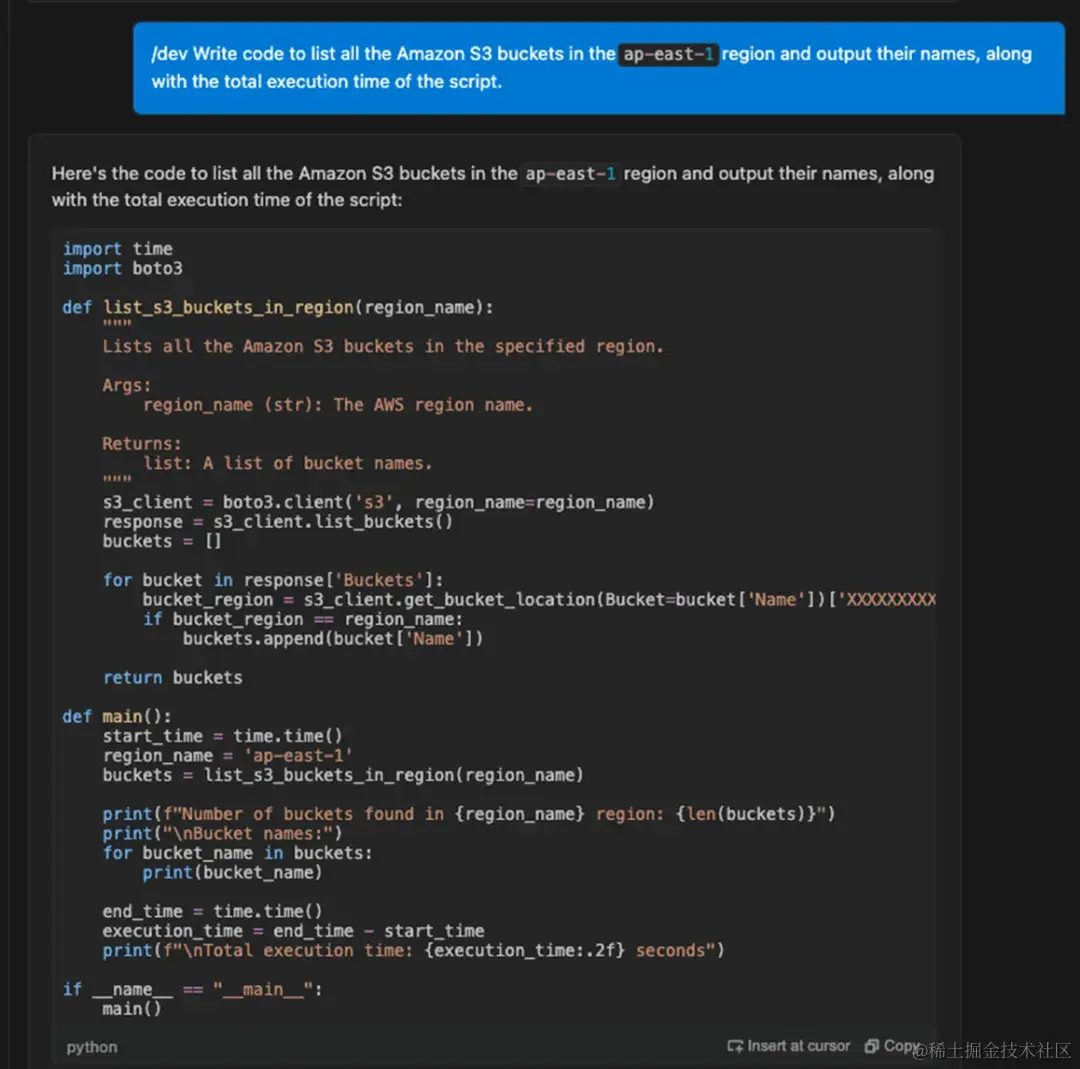The image size is (1080, 1069).
Task: Click the Copy button under the code block
Action: click(x=892, y=1046)
